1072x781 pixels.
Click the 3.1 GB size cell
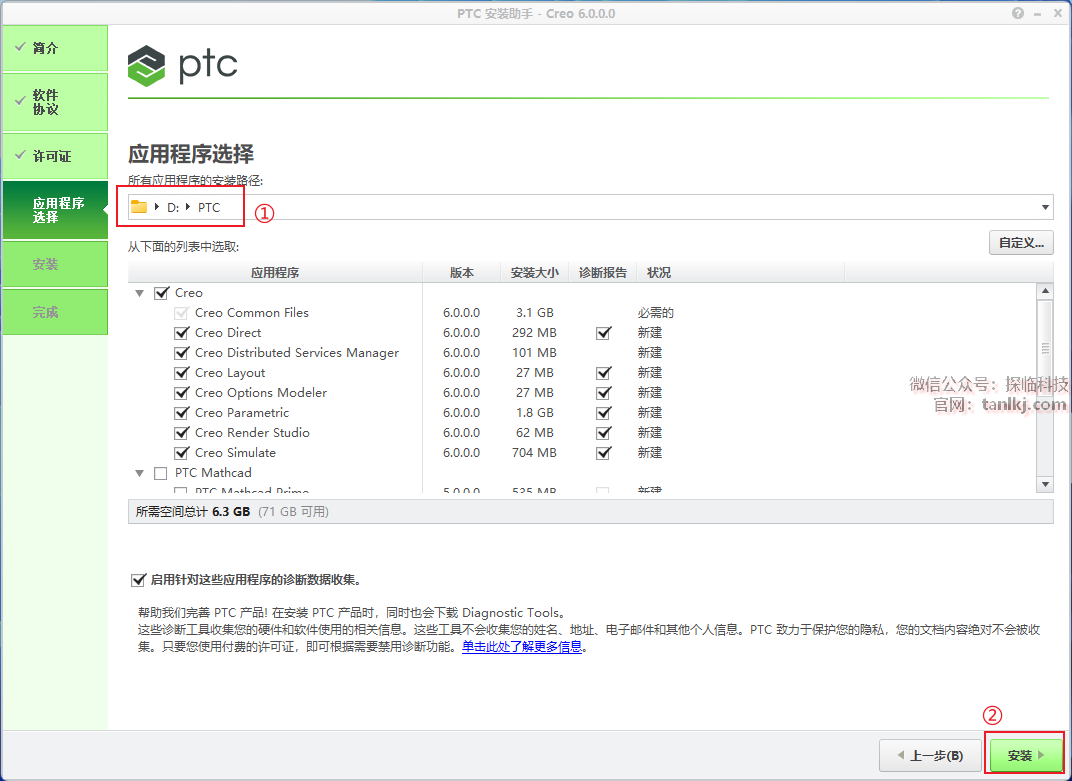click(535, 313)
